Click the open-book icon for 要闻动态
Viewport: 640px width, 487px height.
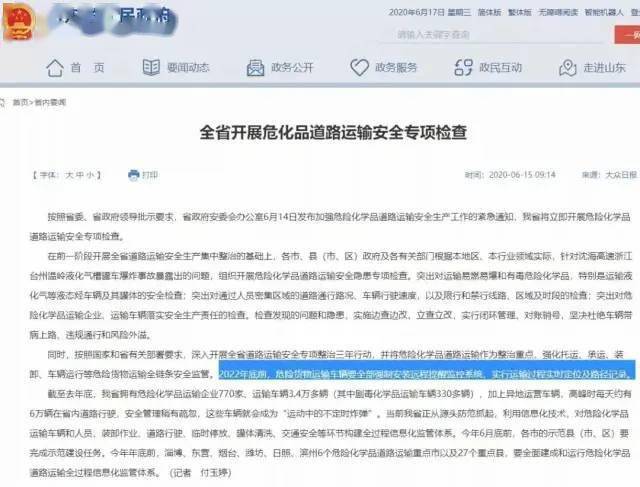[x=151, y=67]
